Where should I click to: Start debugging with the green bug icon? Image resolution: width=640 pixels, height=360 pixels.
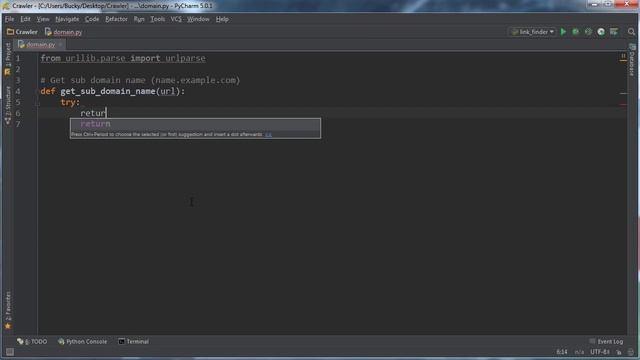click(x=576, y=32)
